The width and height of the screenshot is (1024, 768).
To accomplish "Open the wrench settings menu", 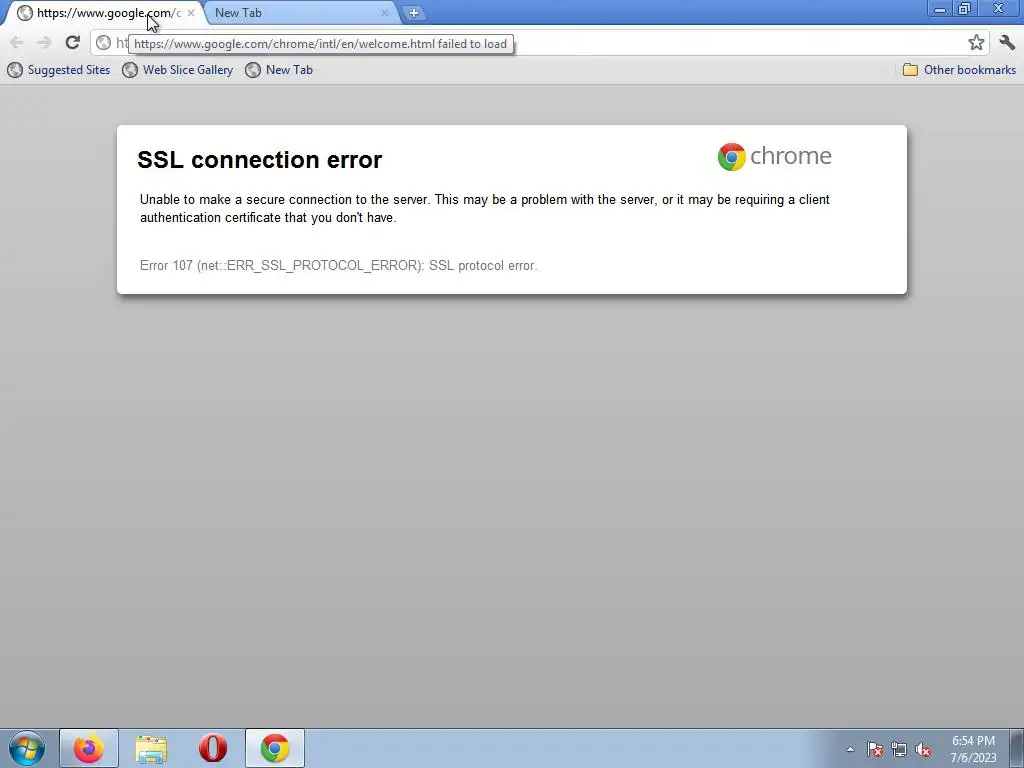I will [x=1006, y=42].
